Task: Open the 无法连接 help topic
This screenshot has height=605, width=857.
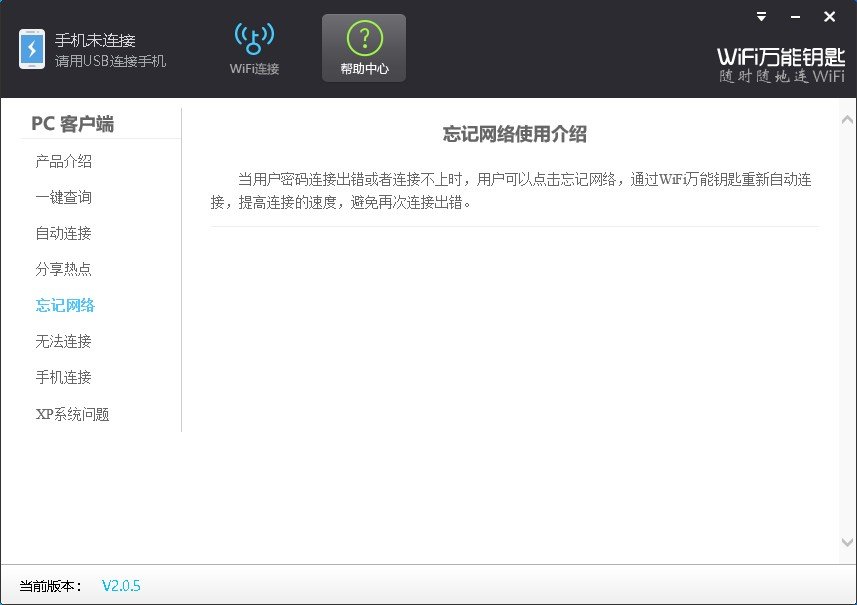Action: tap(65, 341)
